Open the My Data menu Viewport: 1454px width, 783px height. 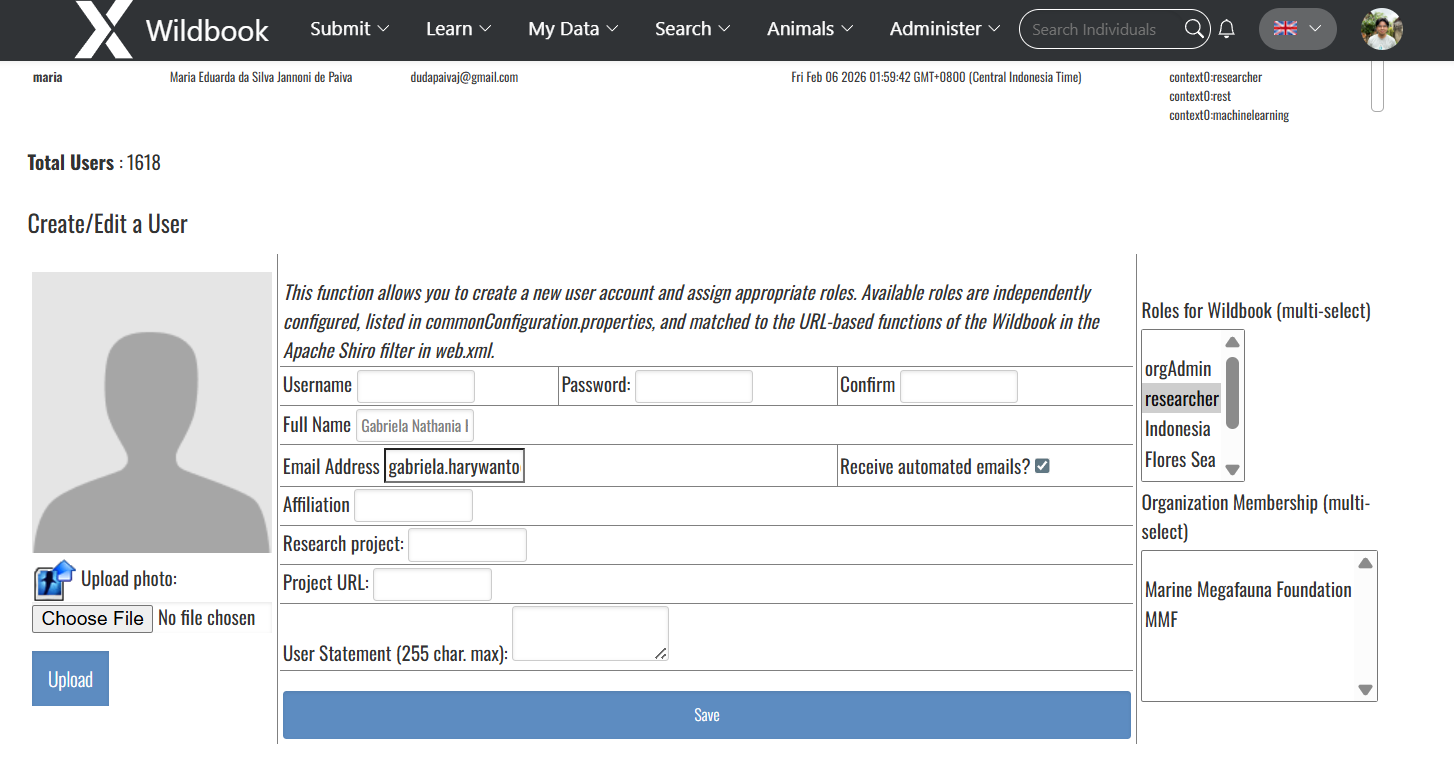coord(573,29)
